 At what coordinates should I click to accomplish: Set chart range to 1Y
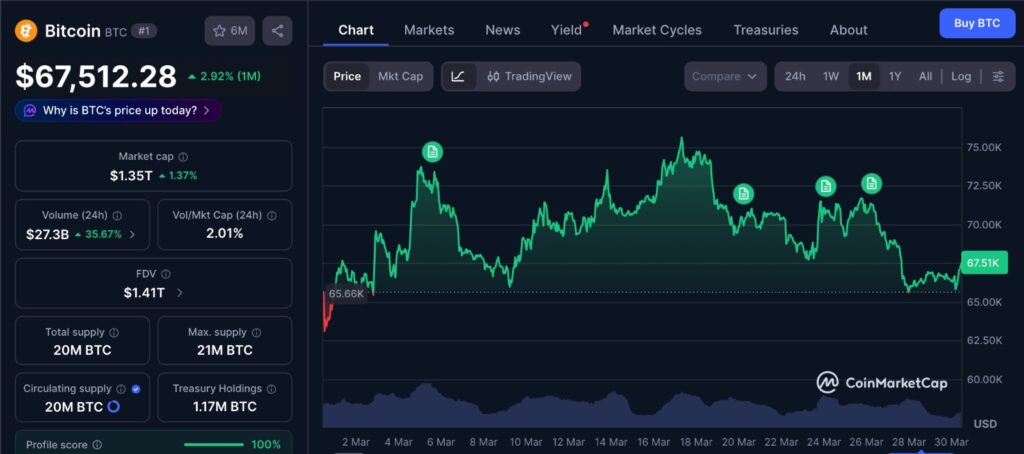(895, 76)
